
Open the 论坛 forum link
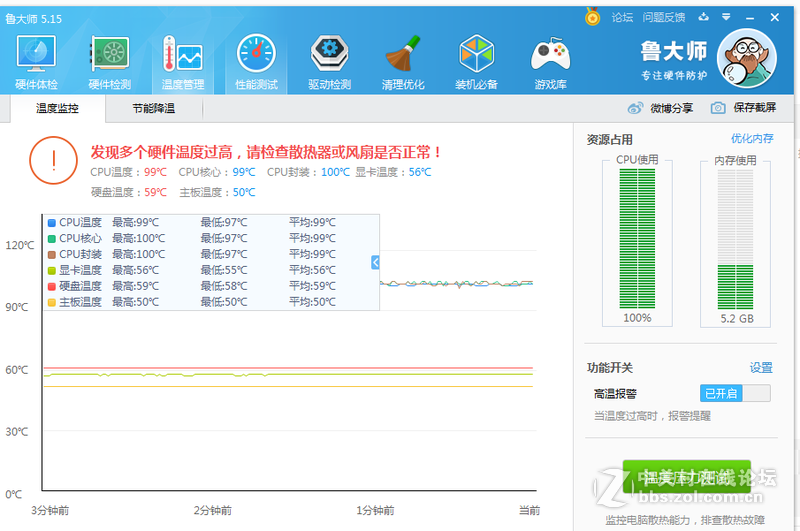tap(622, 17)
